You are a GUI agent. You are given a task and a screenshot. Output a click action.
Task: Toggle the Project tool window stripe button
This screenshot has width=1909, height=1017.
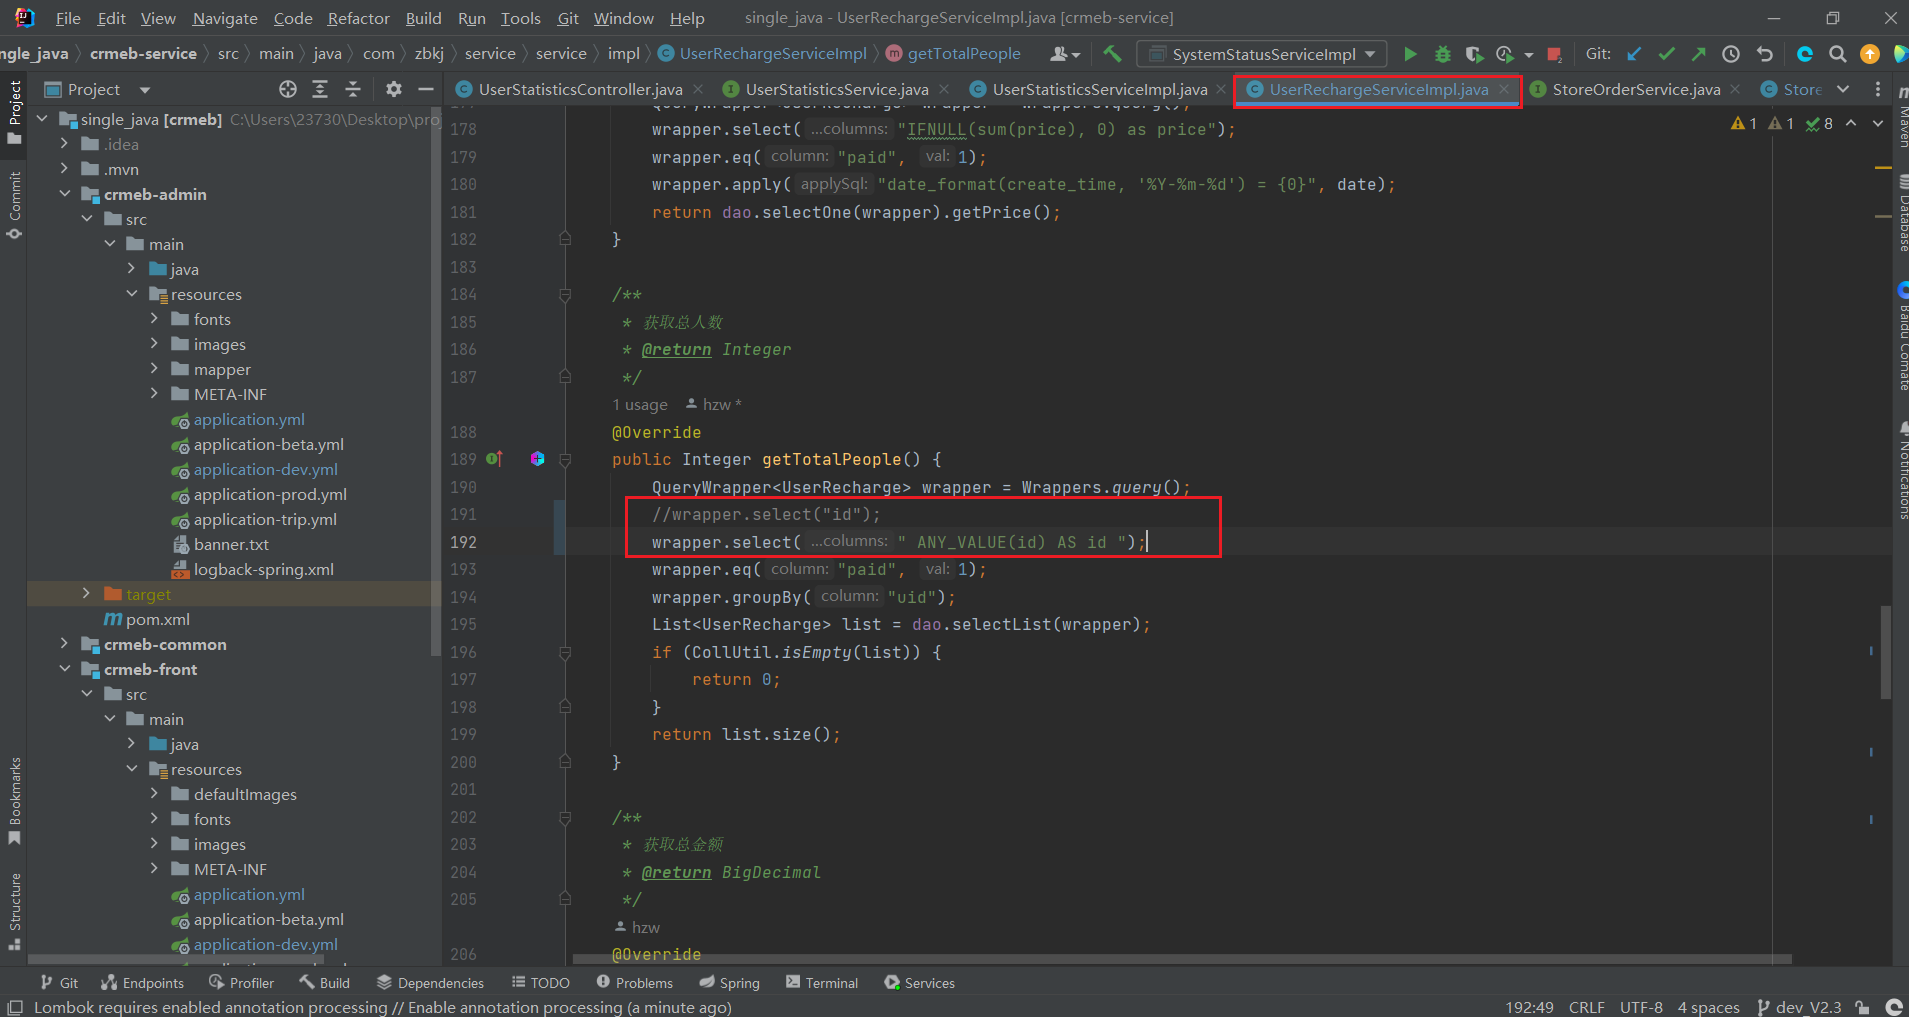point(14,112)
